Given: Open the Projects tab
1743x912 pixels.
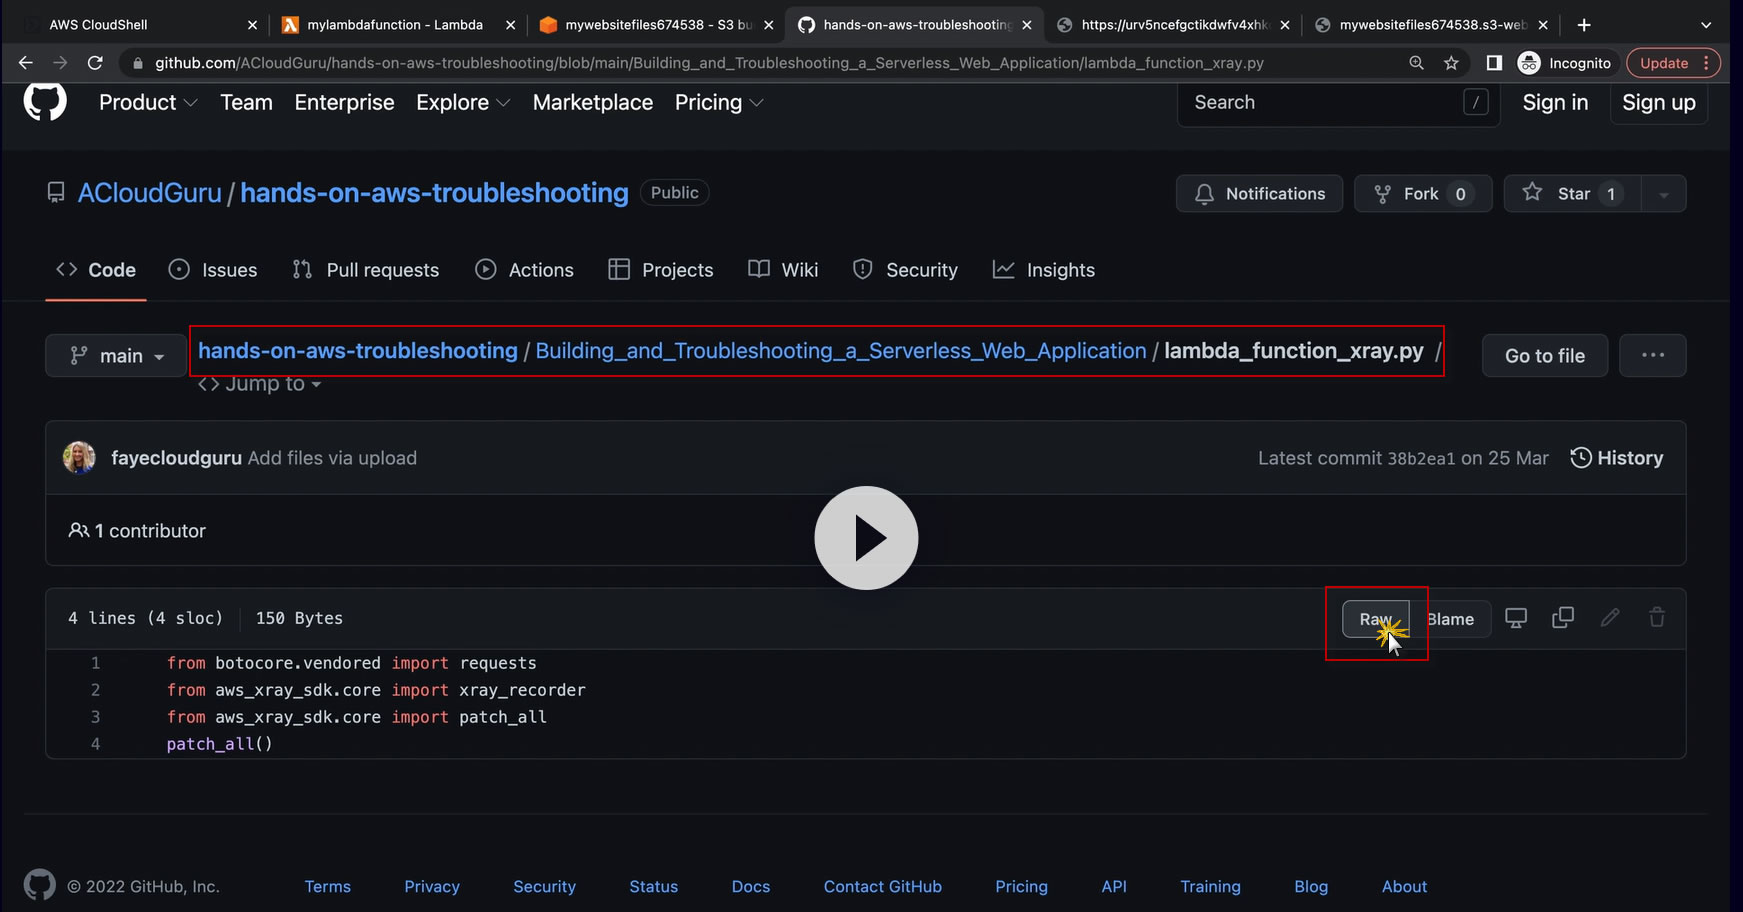Looking at the screenshot, I should (661, 270).
